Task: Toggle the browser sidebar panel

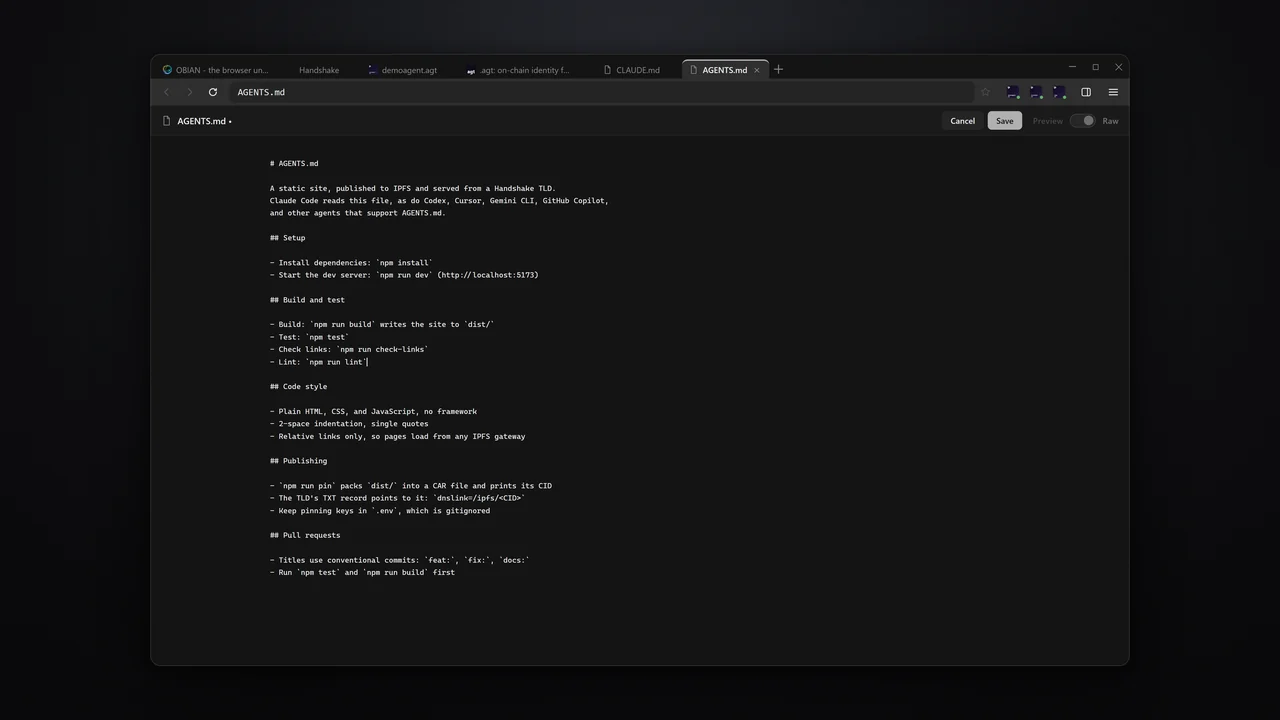Action: [x=1086, y=92]
